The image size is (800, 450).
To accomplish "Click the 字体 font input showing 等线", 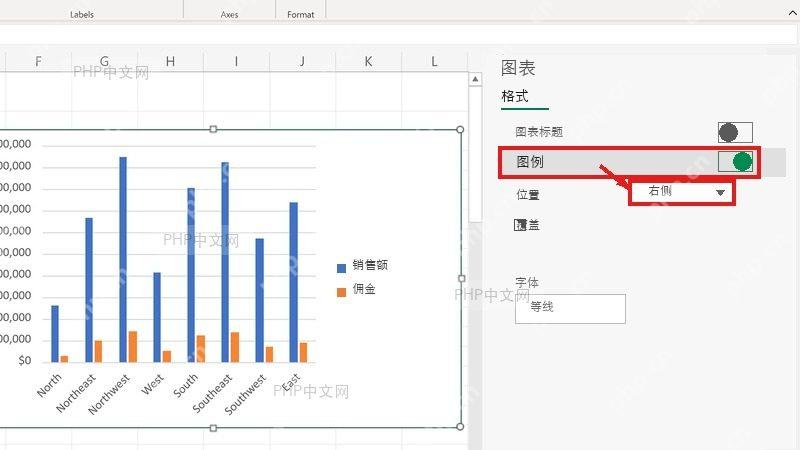I will tap(570, 309).
